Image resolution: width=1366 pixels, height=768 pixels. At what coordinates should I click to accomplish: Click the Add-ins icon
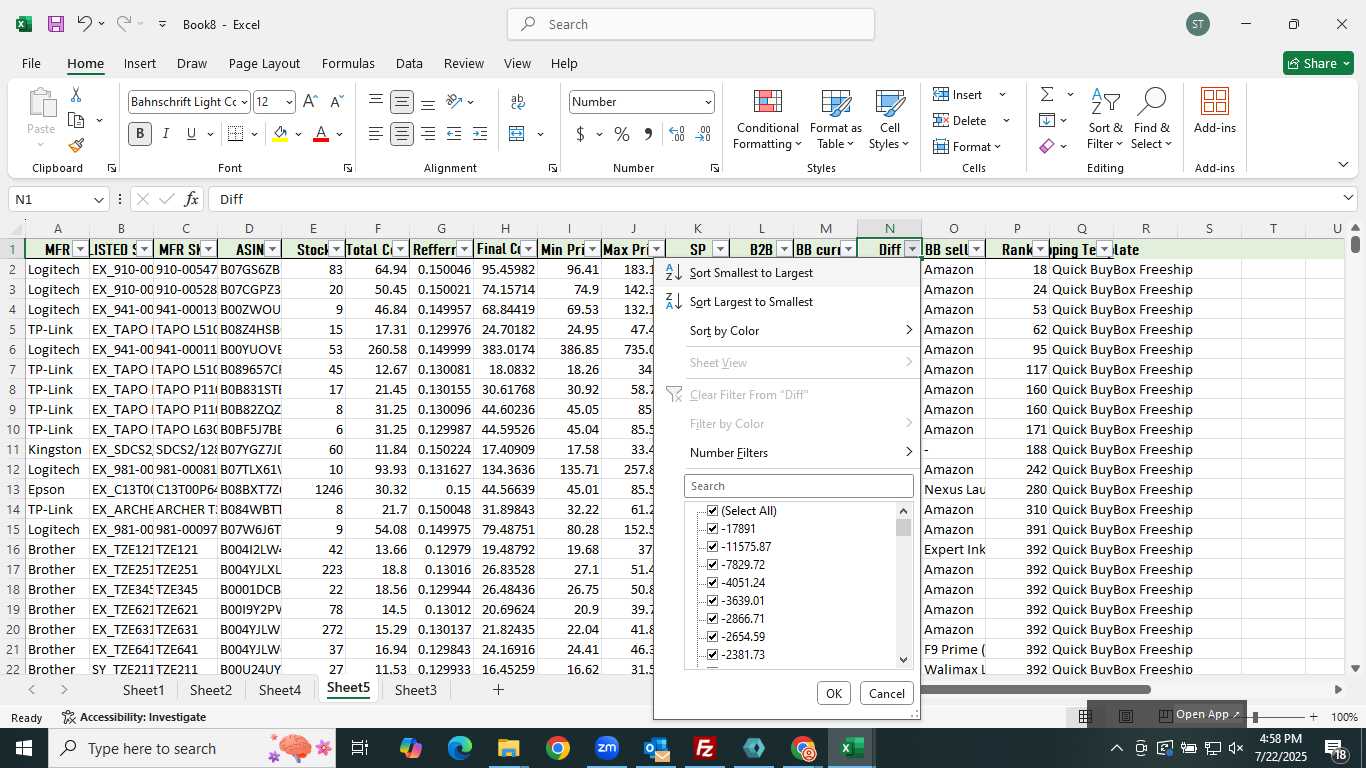[x=1215, y=111]
